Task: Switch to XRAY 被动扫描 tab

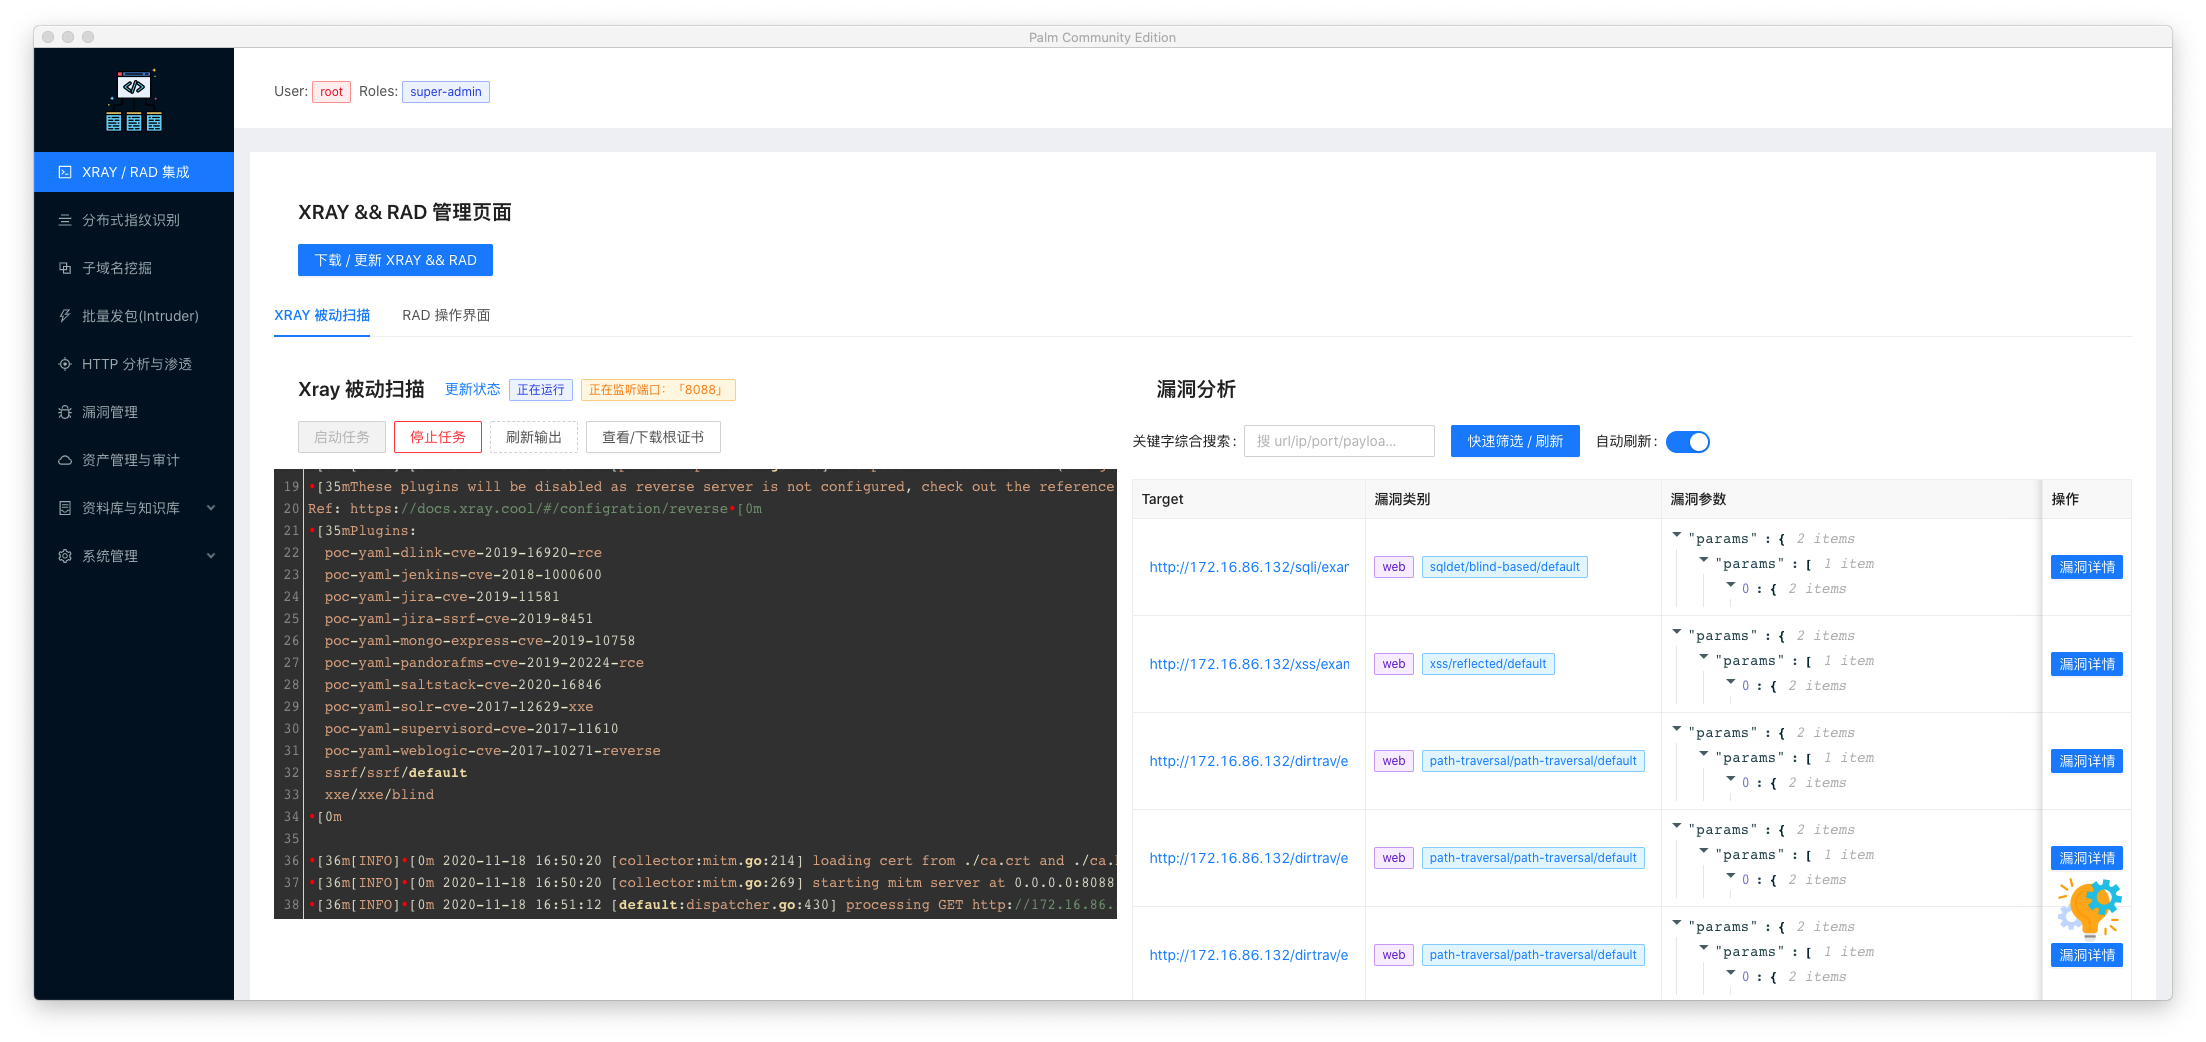Action: point(322,315)
